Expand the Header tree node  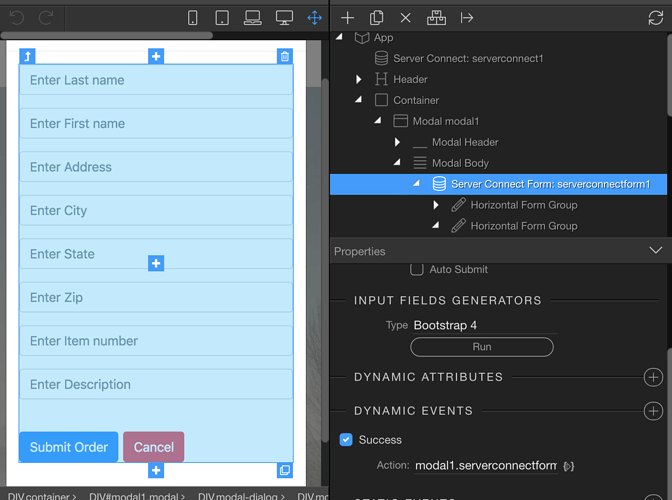359,79
